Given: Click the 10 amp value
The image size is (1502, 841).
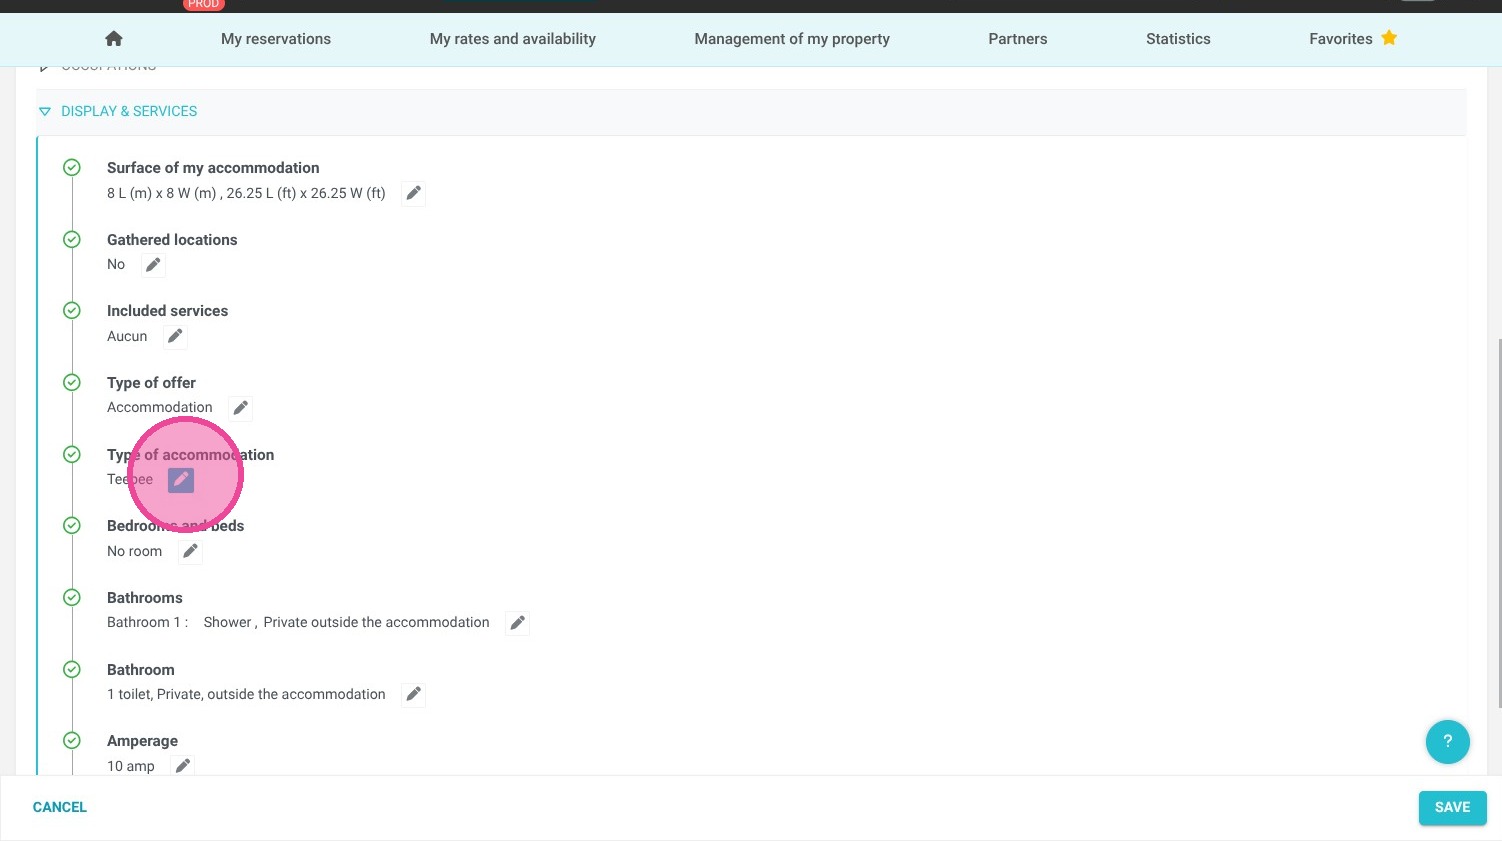Looking at the screenshot, I should [x=131, y=766].
